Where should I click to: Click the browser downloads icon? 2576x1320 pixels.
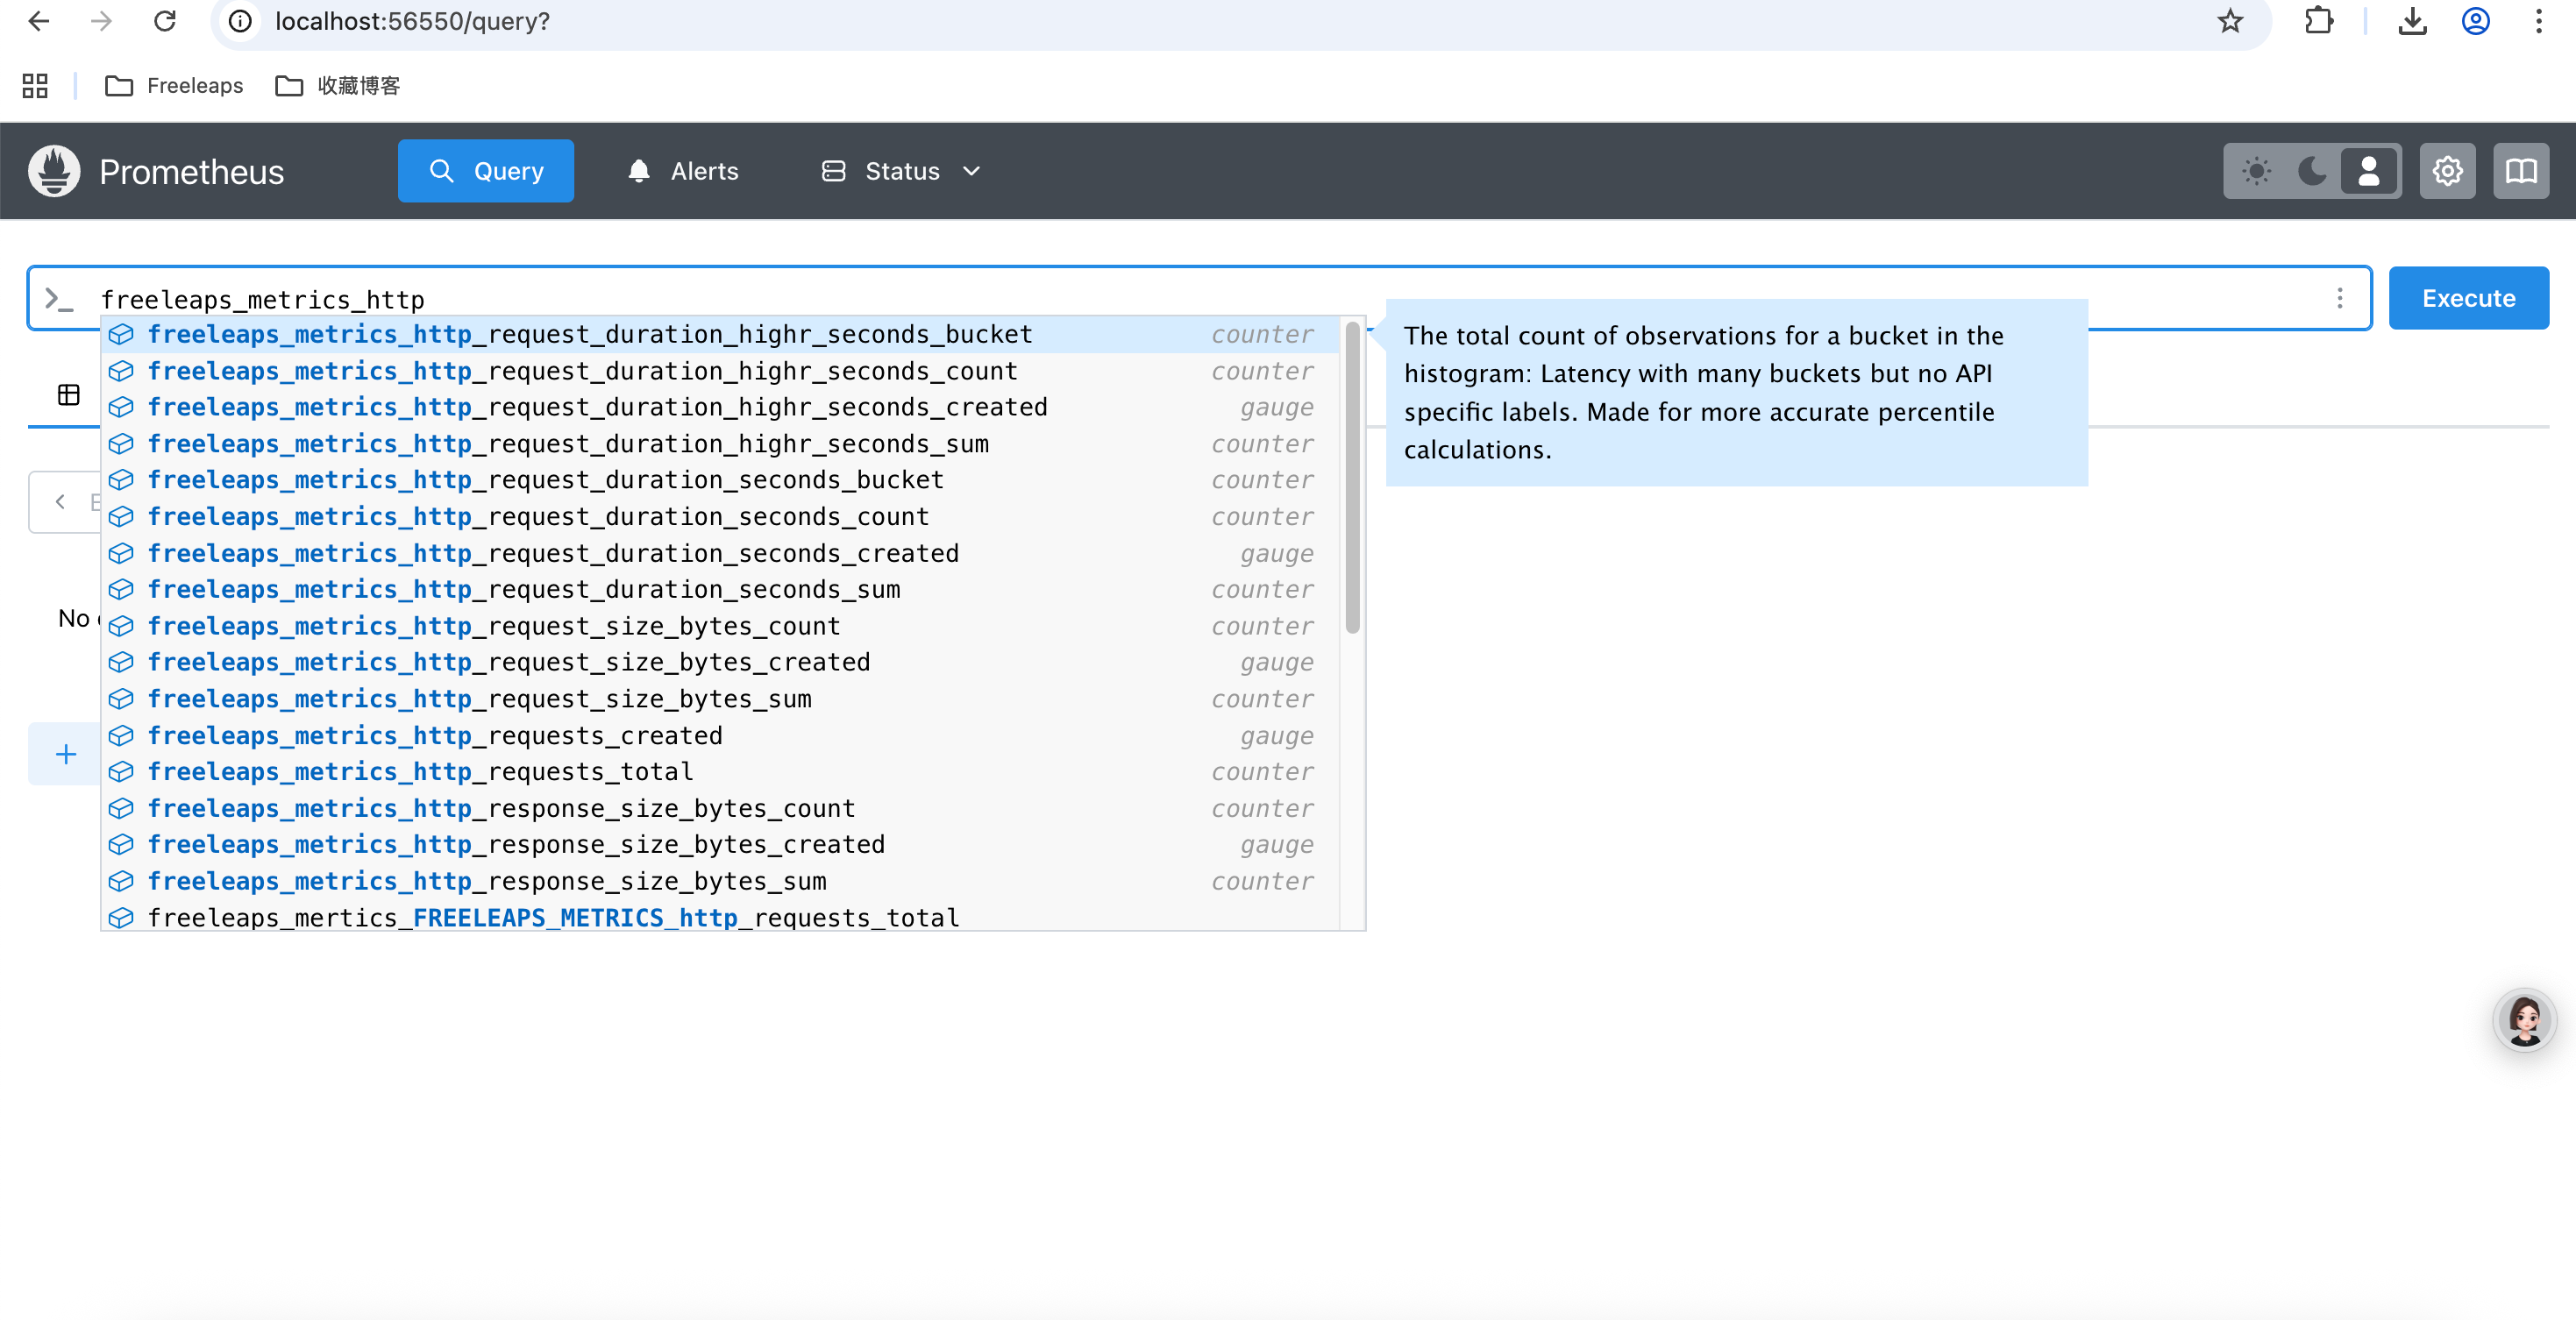[2412, 21]
